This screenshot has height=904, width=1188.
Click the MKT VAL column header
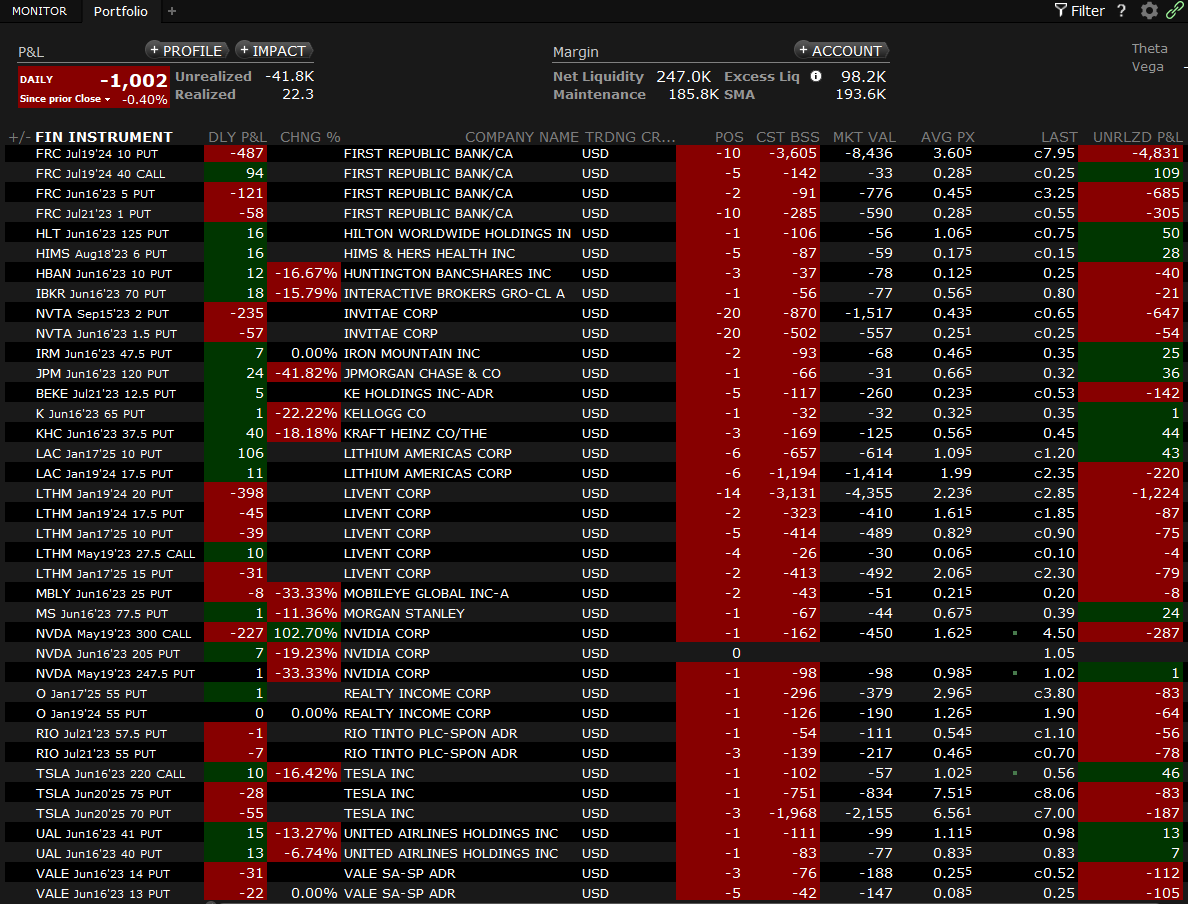tap(862, 137)
